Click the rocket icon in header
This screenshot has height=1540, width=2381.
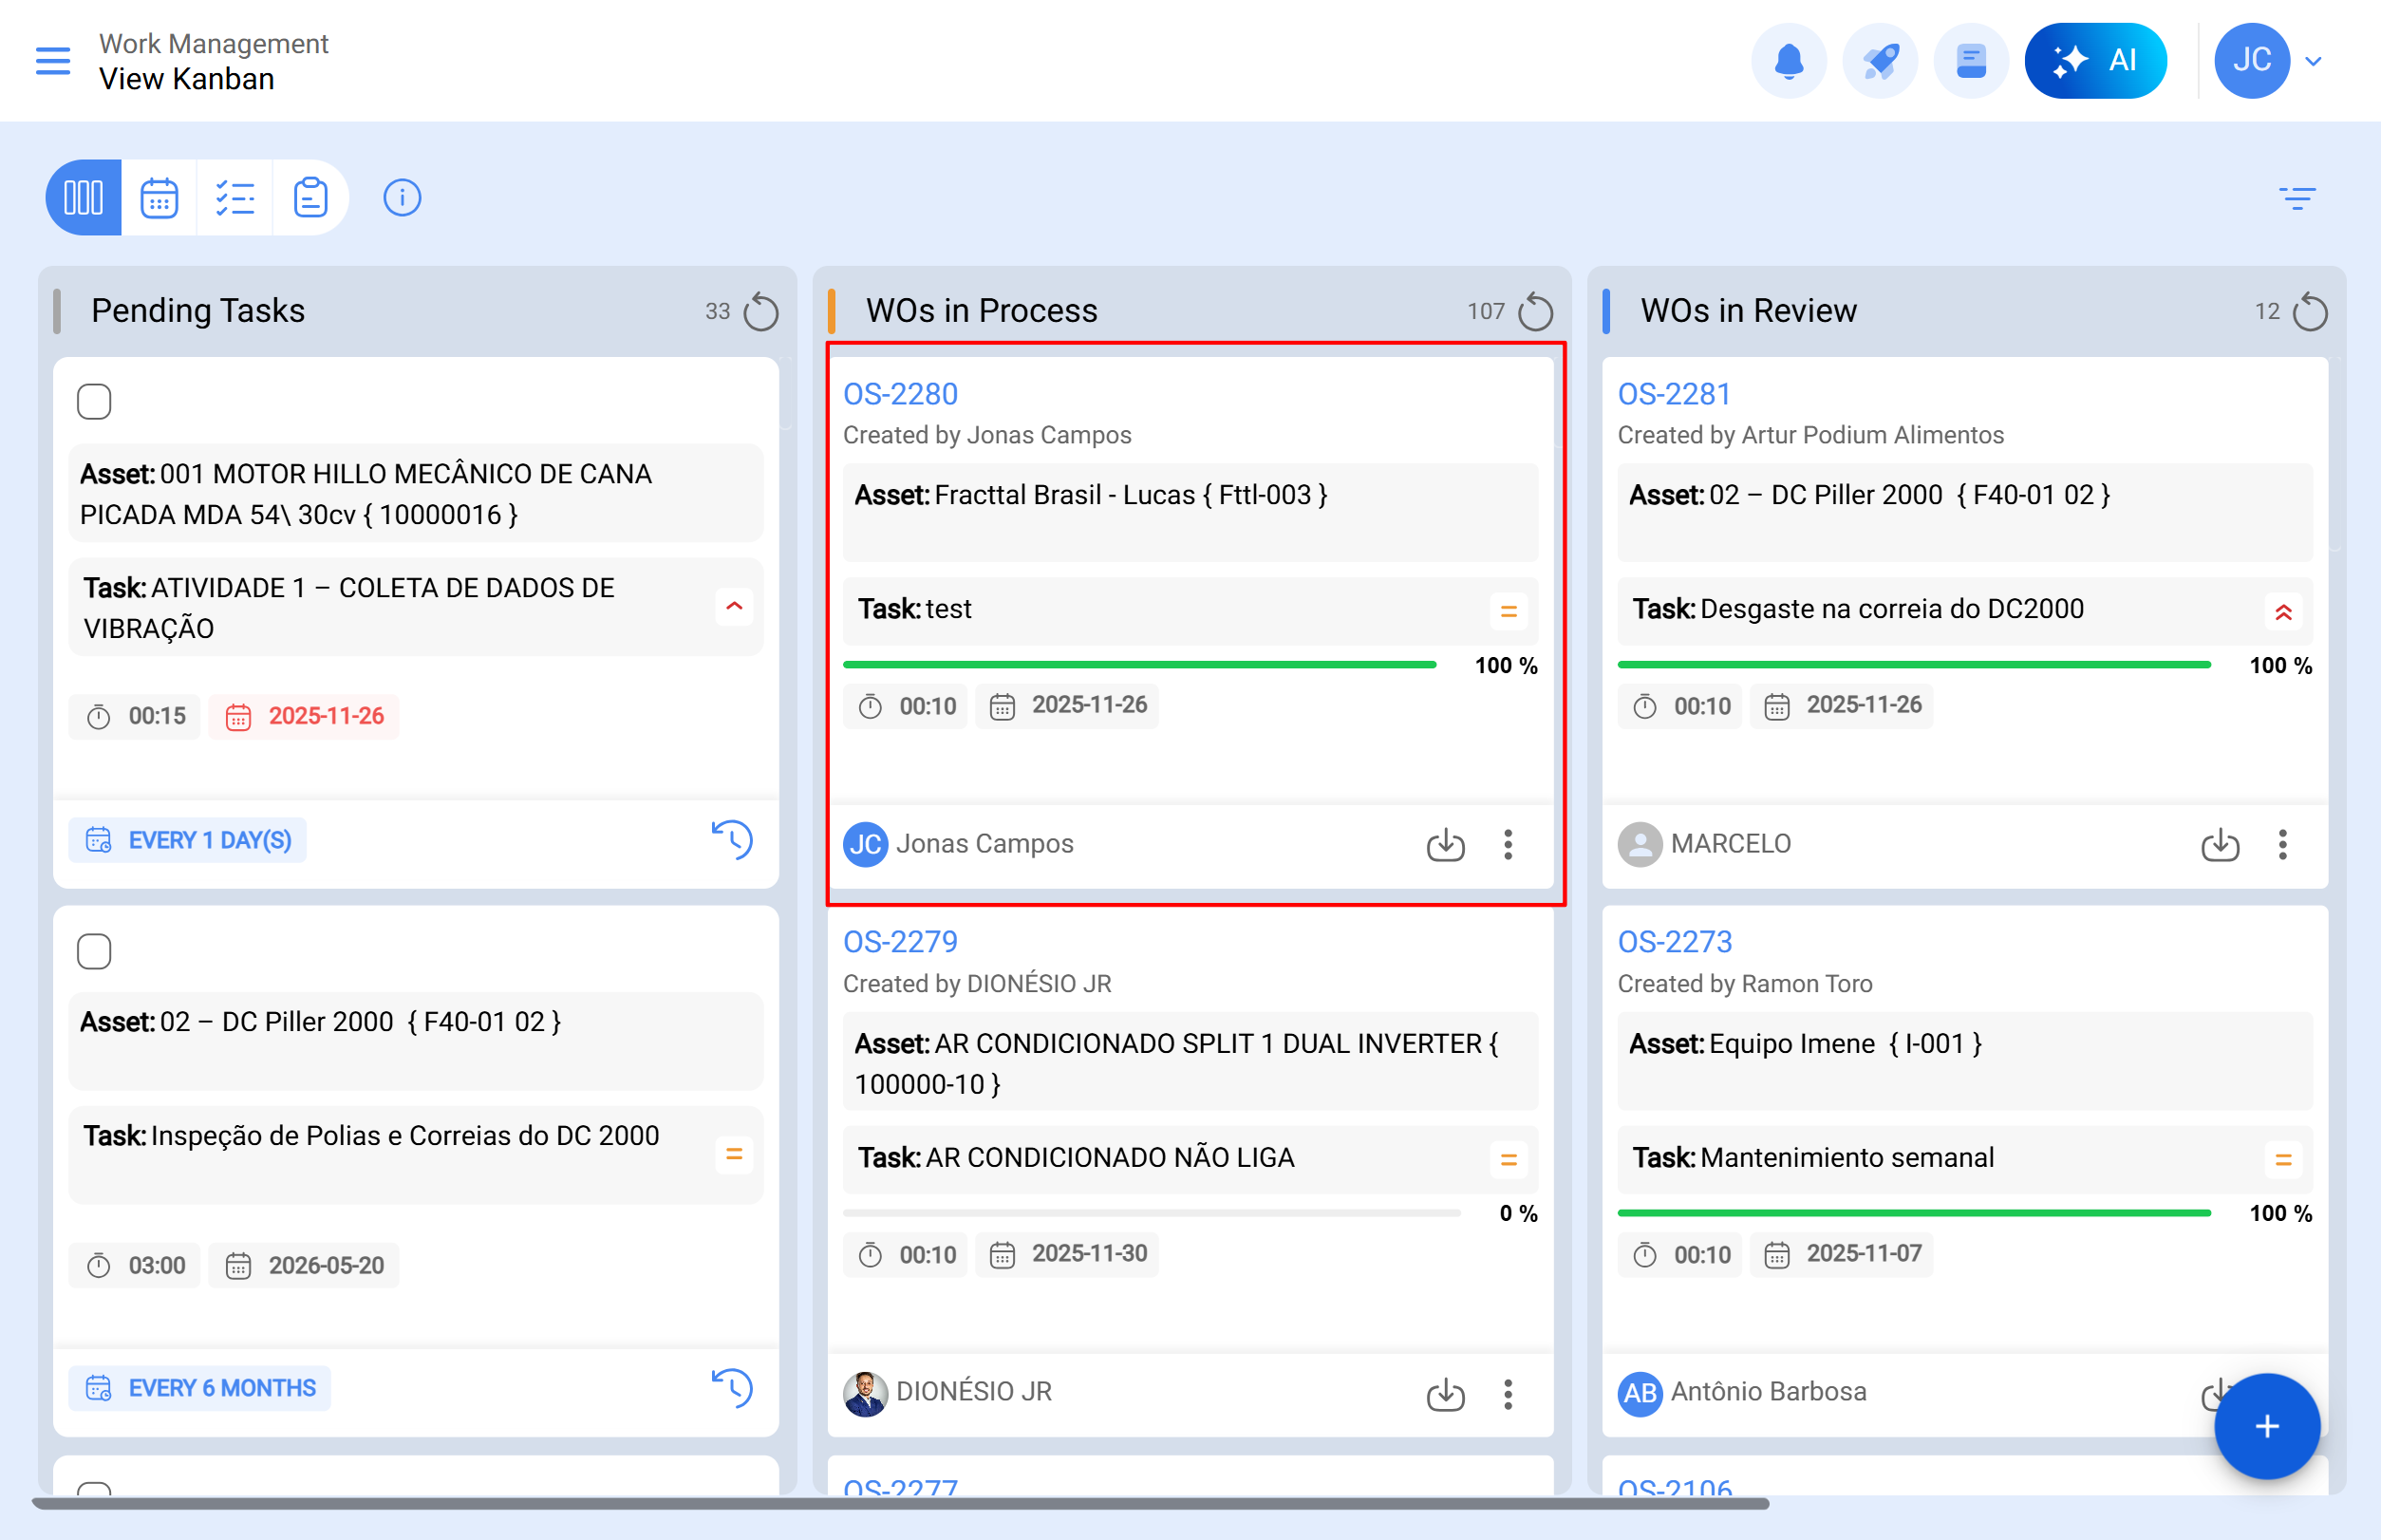click(x=1879, y=61)
